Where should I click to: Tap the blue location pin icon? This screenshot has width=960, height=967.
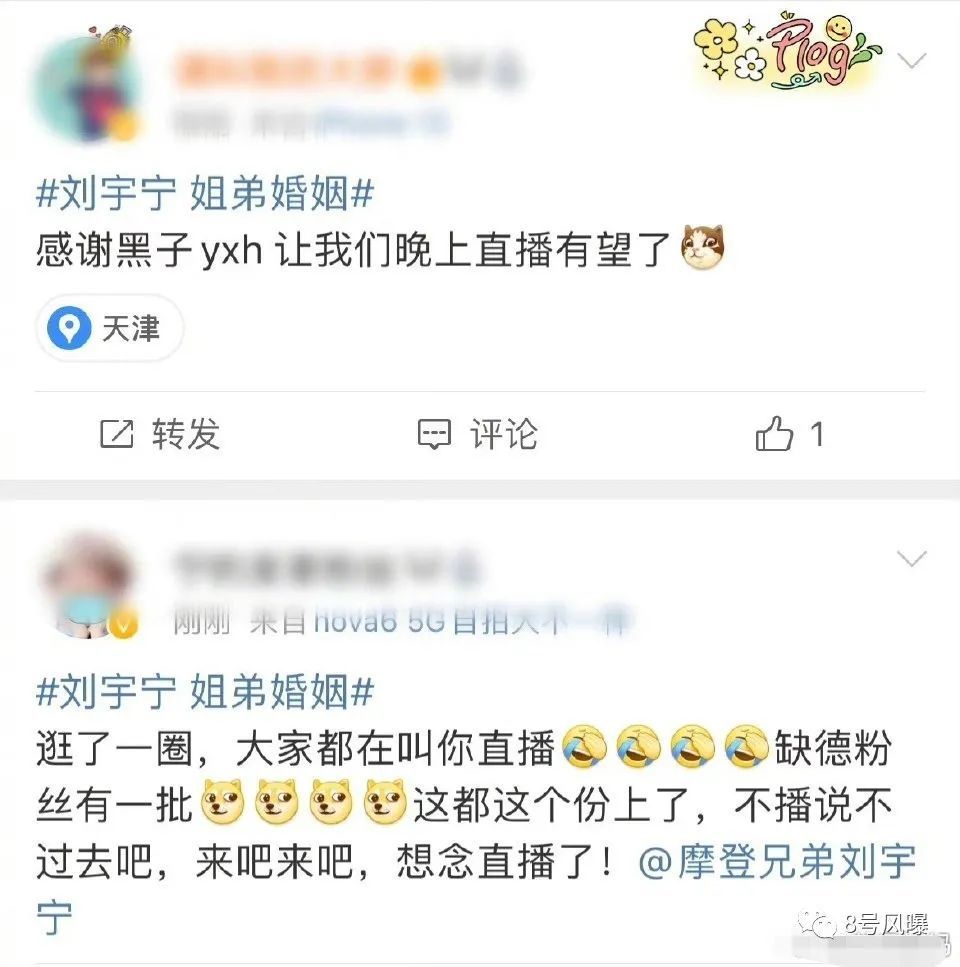(69, 327)
